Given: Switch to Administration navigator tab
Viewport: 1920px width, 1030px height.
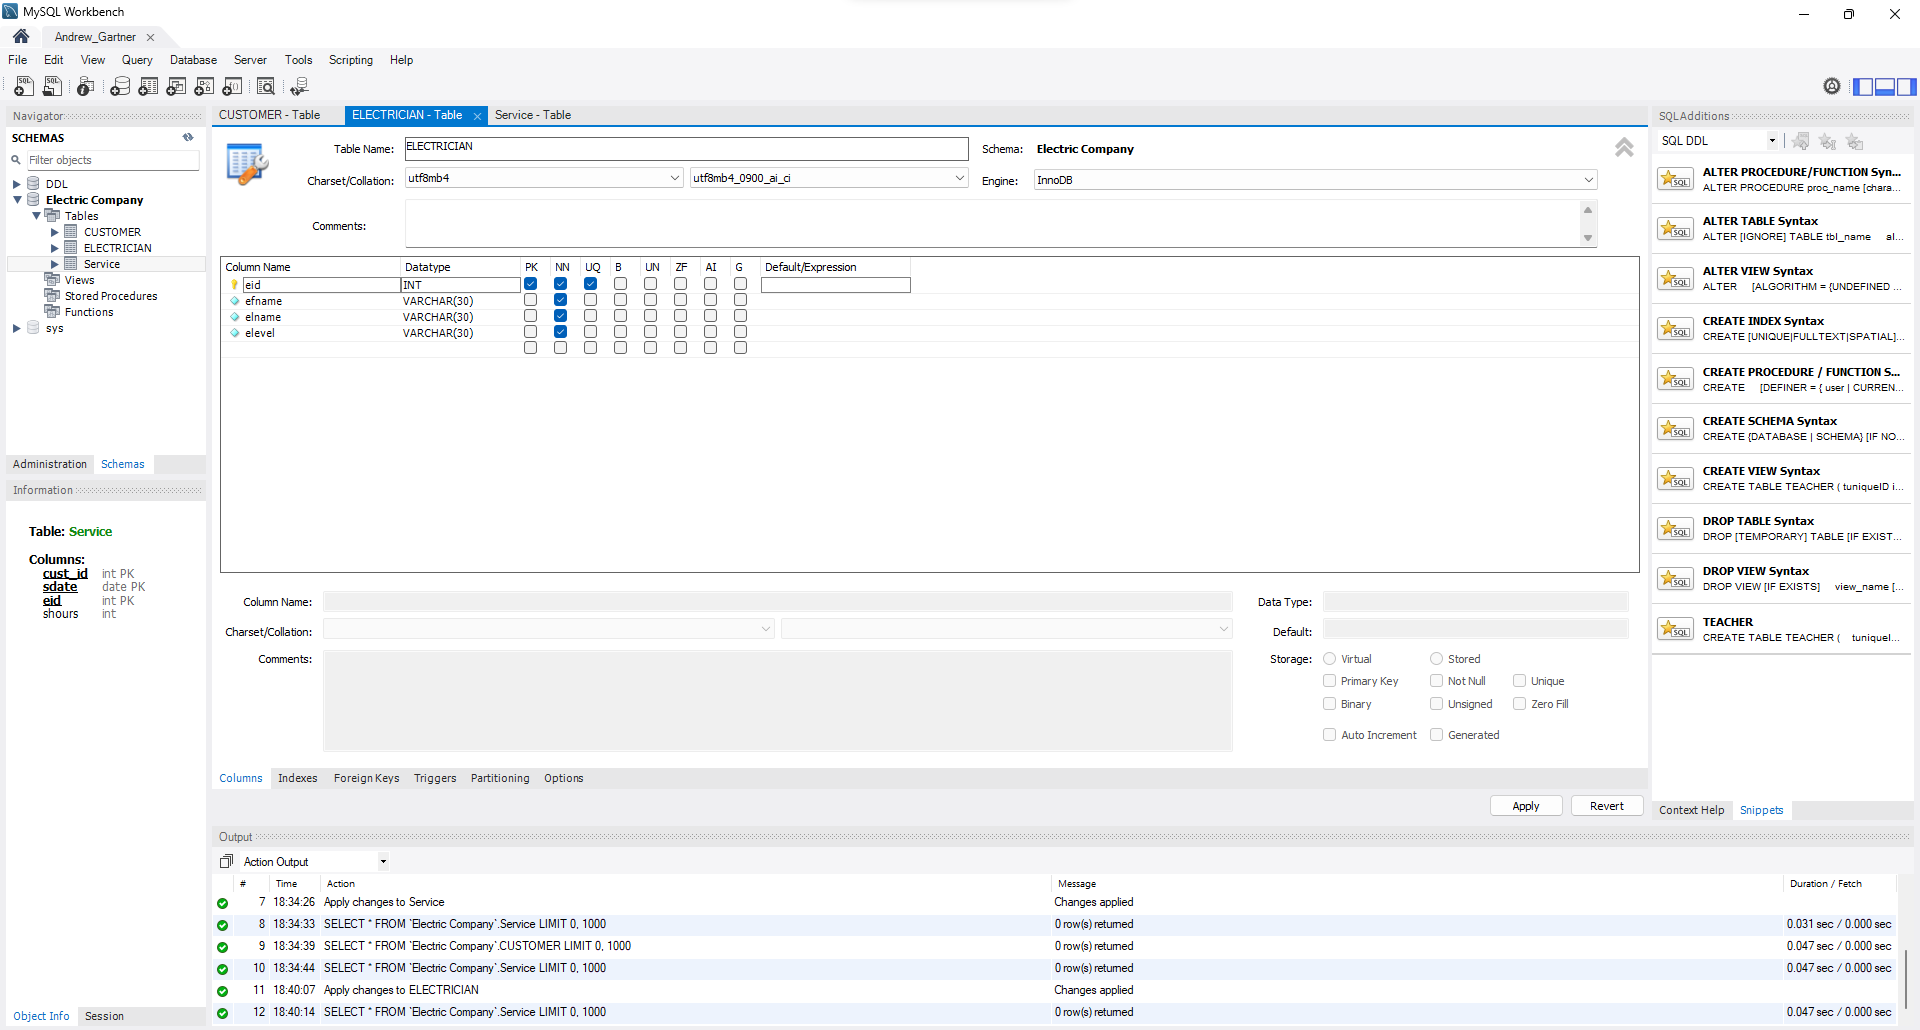Looking at the screenshot, I should coord(50,464).
